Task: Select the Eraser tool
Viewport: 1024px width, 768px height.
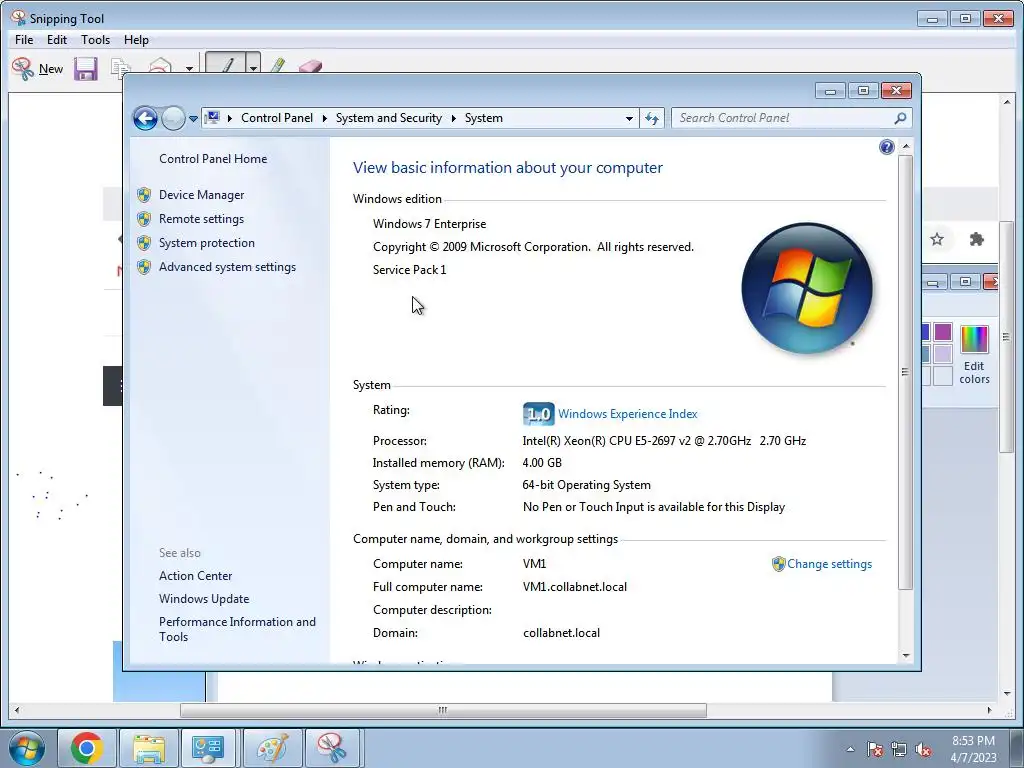Action: (x=310, y=66)
